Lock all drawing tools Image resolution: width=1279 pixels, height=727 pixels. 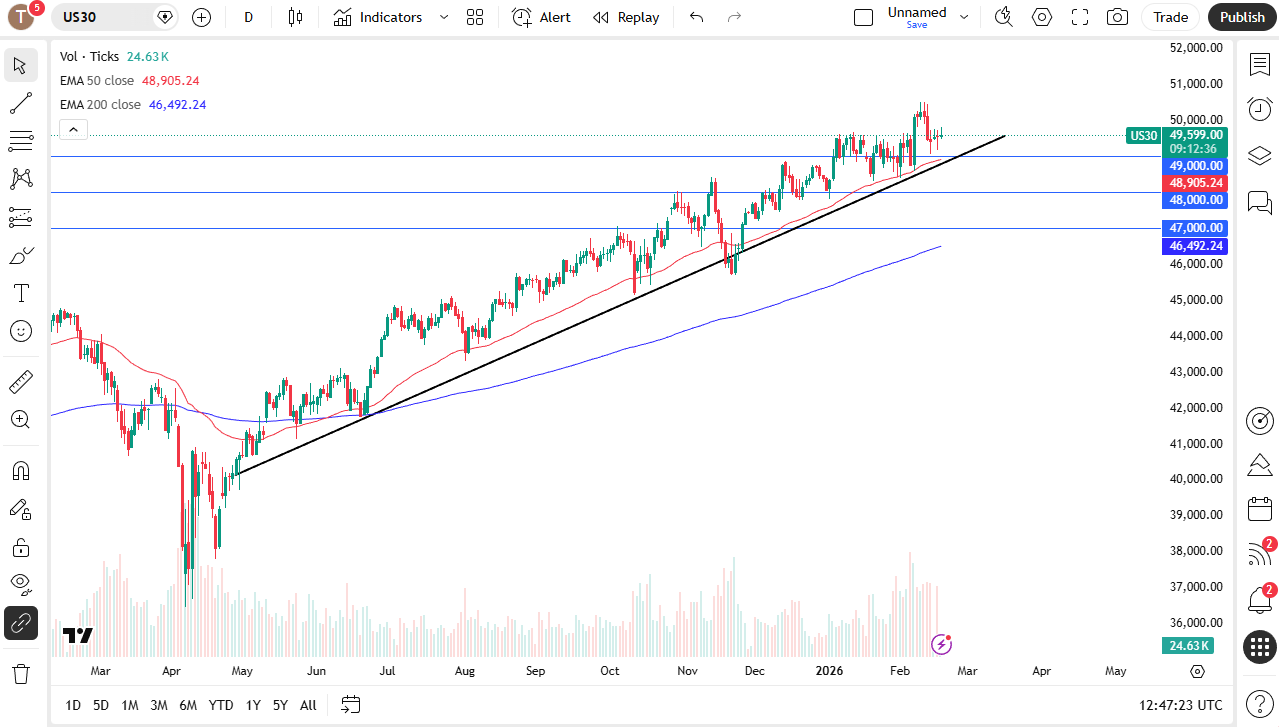[x=20, y=547]
